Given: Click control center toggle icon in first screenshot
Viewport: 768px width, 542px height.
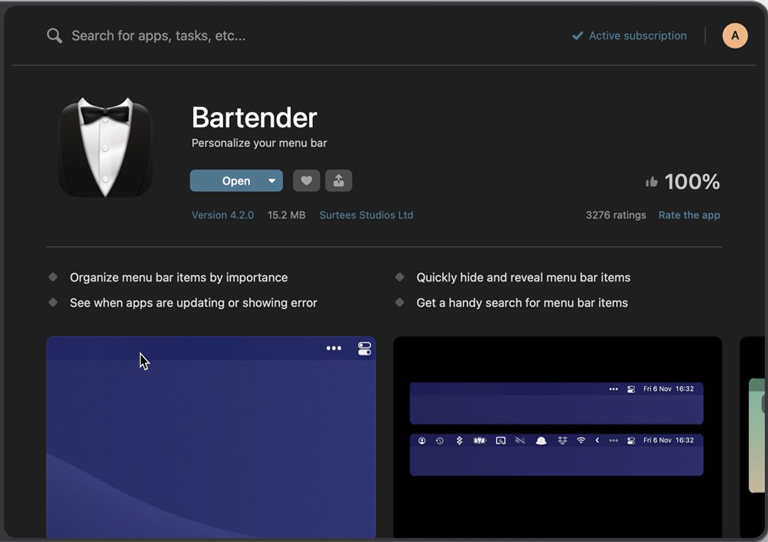Looking at the screenshot, I should [x=364, y=349].
